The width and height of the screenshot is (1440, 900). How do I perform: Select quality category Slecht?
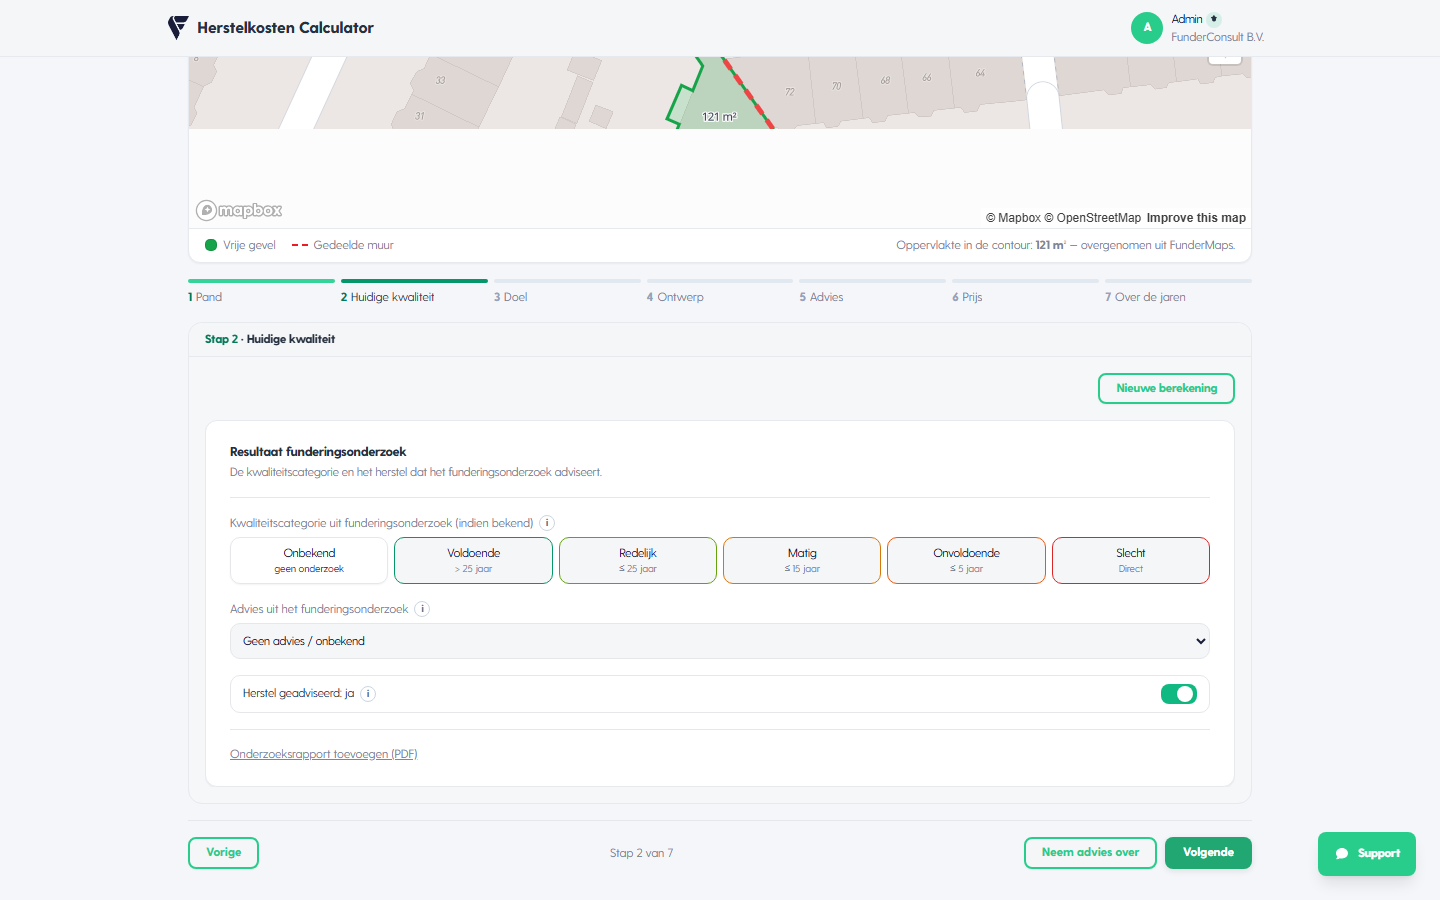click(1131, 560)
